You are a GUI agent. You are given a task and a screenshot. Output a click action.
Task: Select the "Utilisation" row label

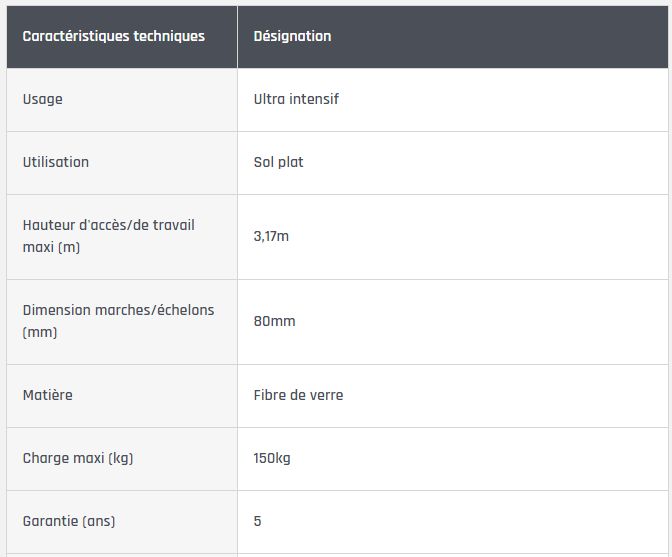tap(55, 162)
